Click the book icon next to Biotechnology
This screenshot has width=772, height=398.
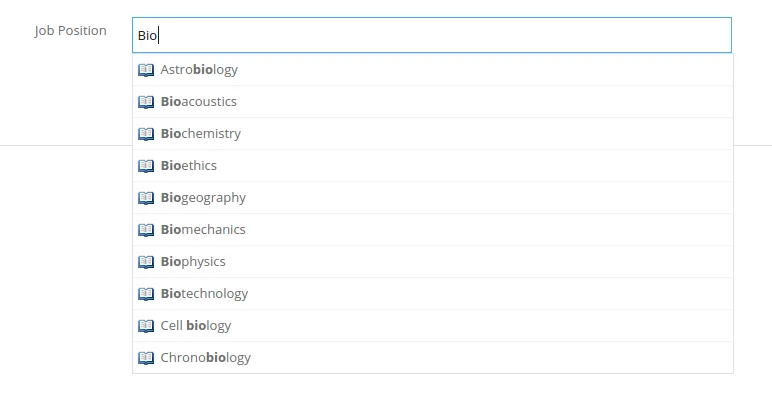coord(146,294)
